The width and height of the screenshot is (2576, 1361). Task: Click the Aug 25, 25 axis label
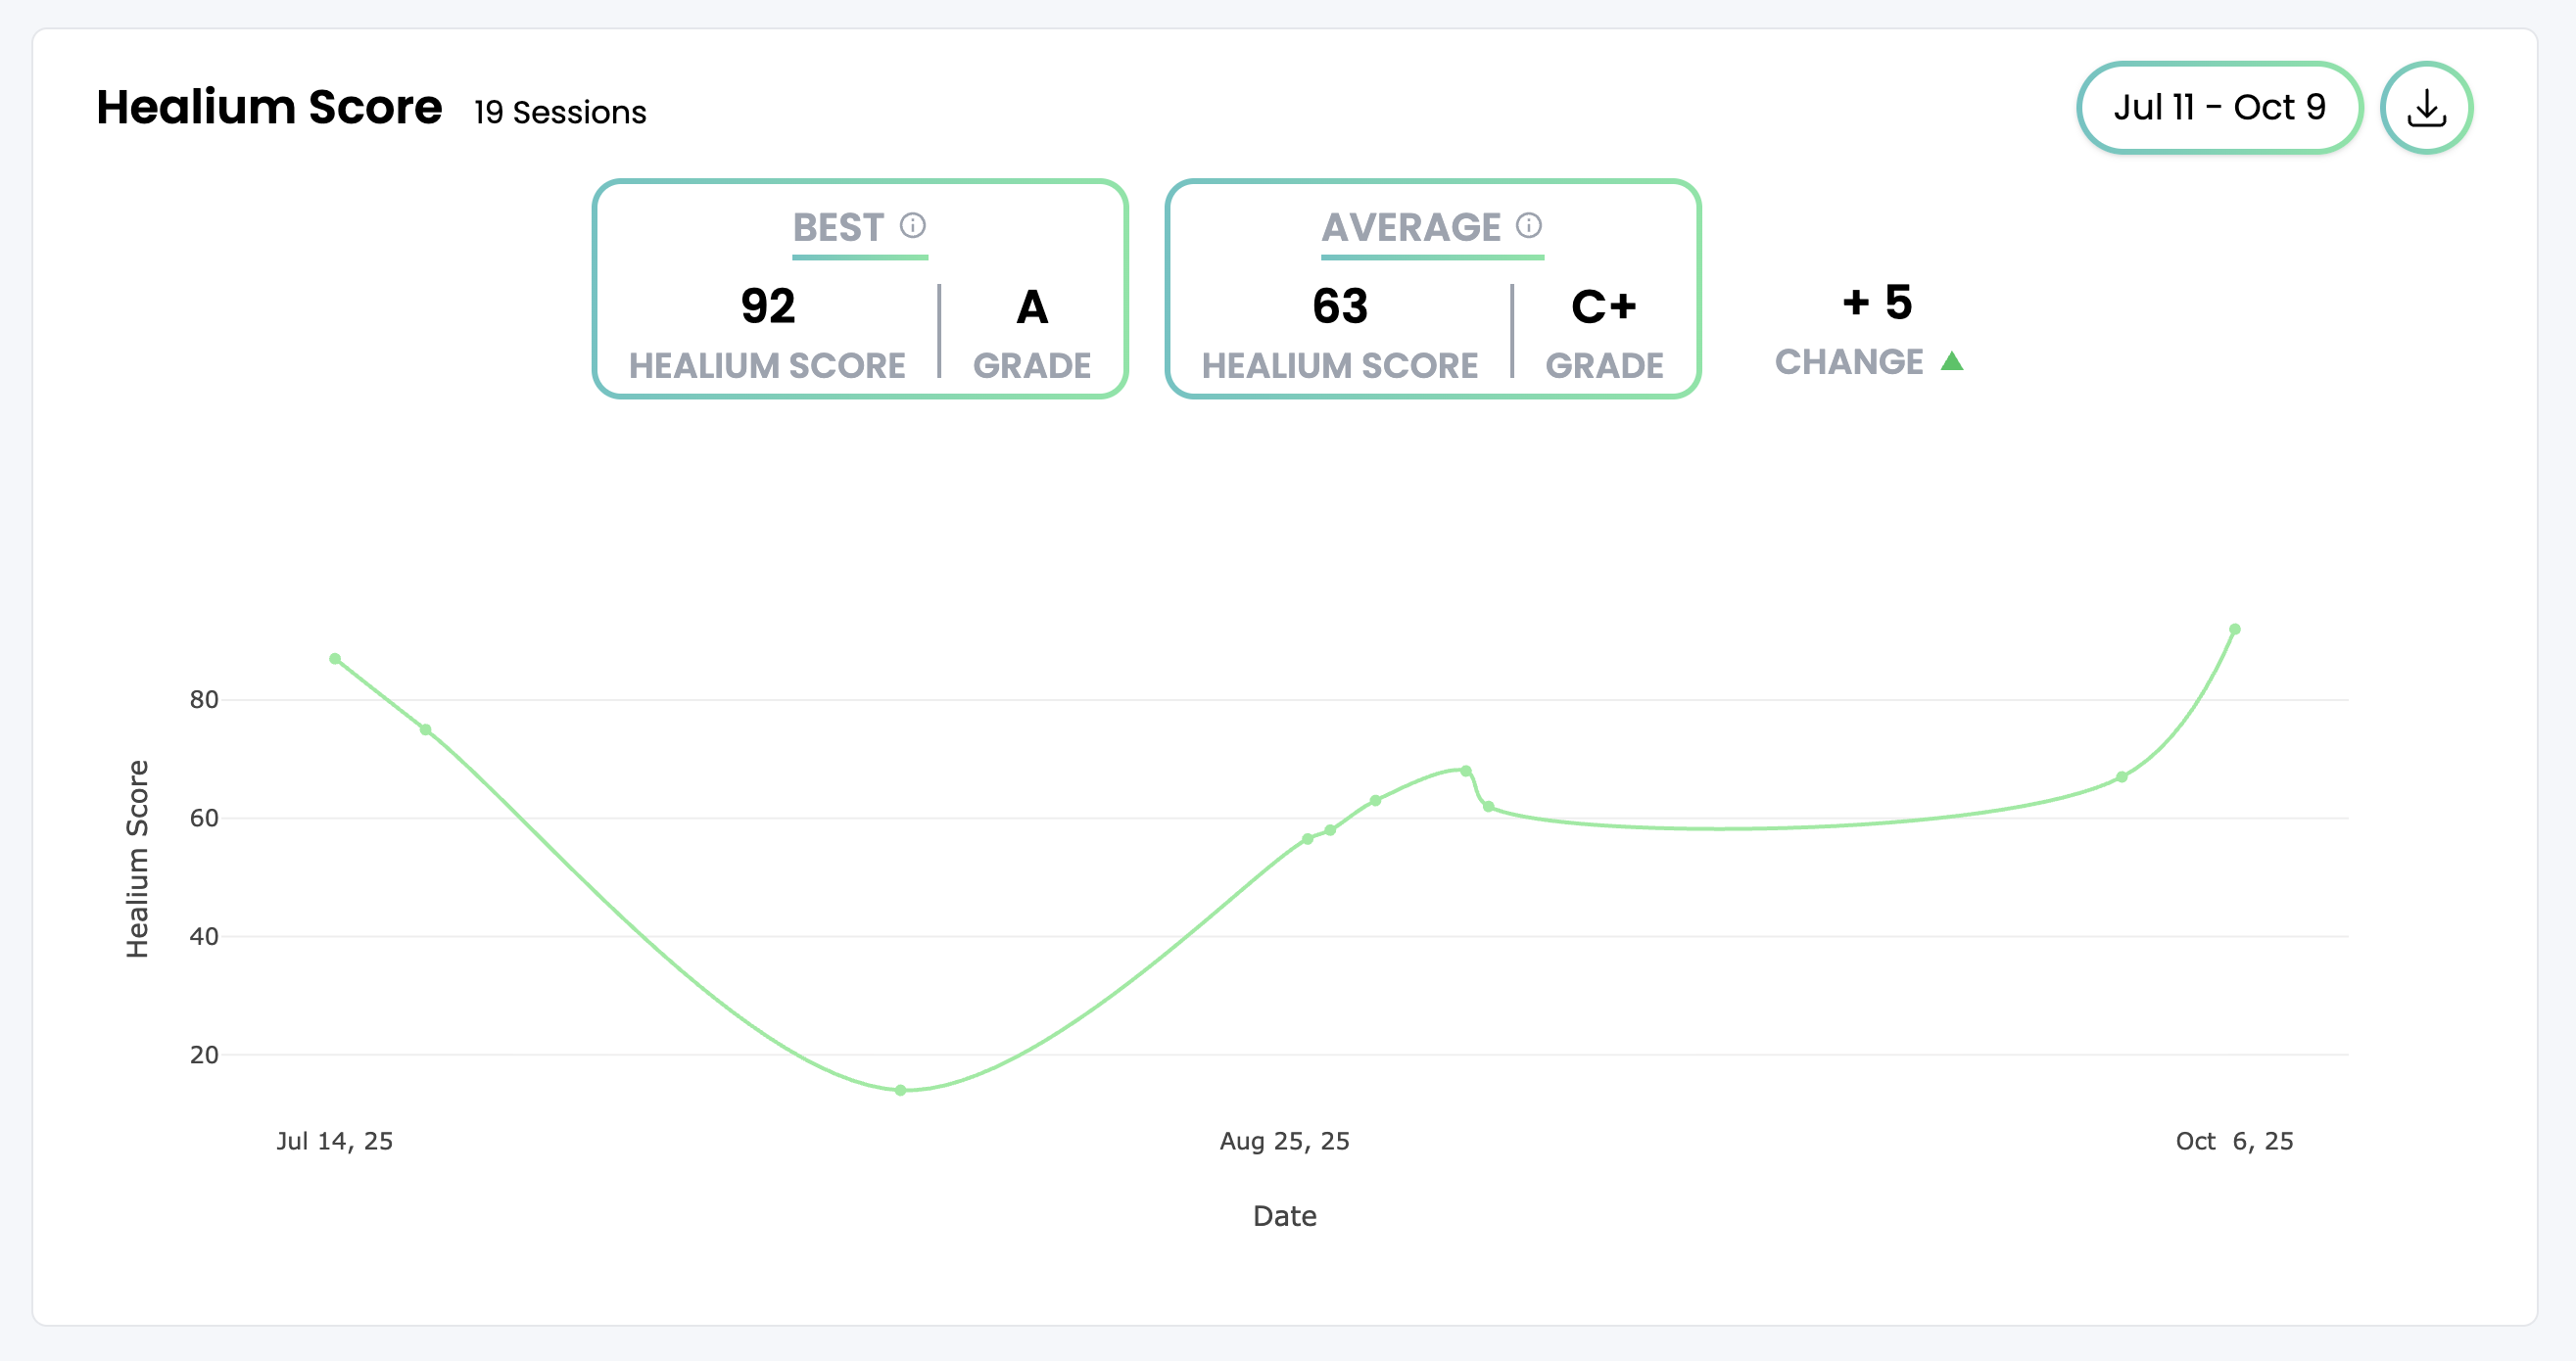pyautogui.click(x=1284, y=1141)
